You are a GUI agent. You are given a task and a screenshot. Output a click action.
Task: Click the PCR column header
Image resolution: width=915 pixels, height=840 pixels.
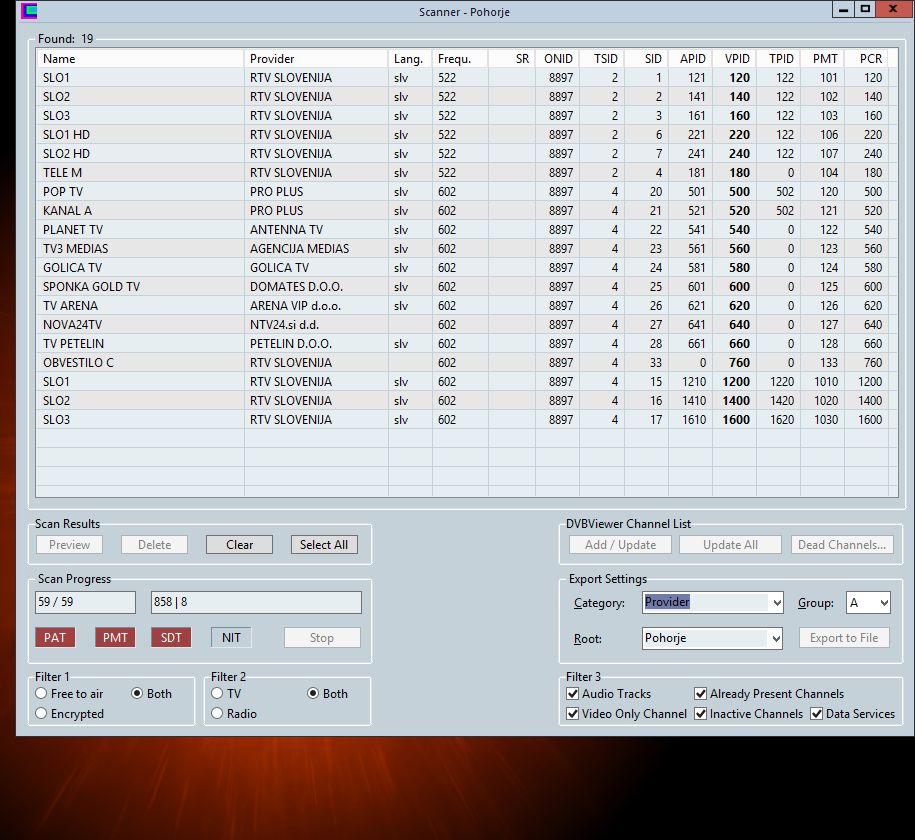[x=866, y=59]
